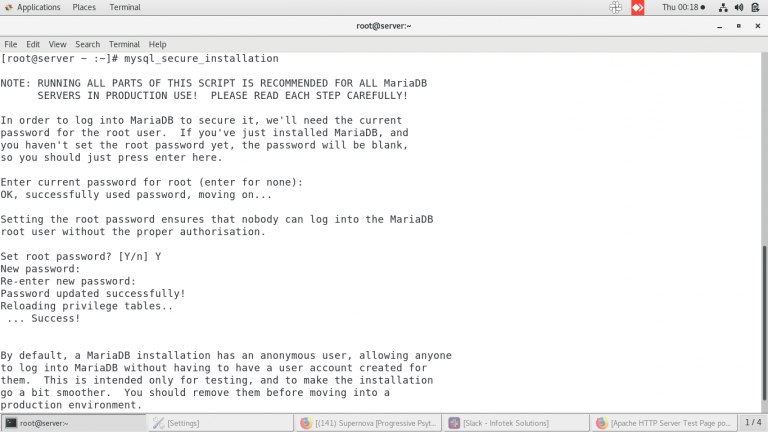Click the window title root@server:~
Image resolution: width=768 pixels, height=432 pixels.
pyautogui.click(x=384, y=26)
